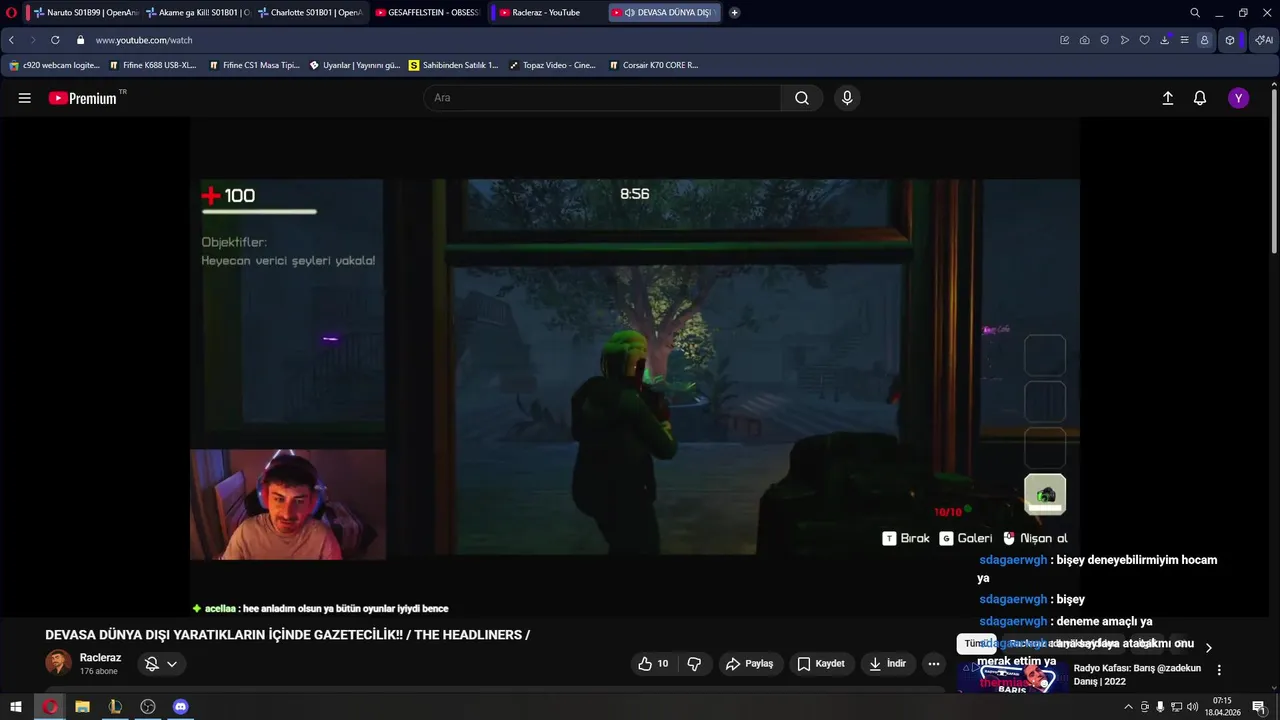Open the account avatar menu "Y"
Screen dimensions: 1280x720
[1239, 98]
